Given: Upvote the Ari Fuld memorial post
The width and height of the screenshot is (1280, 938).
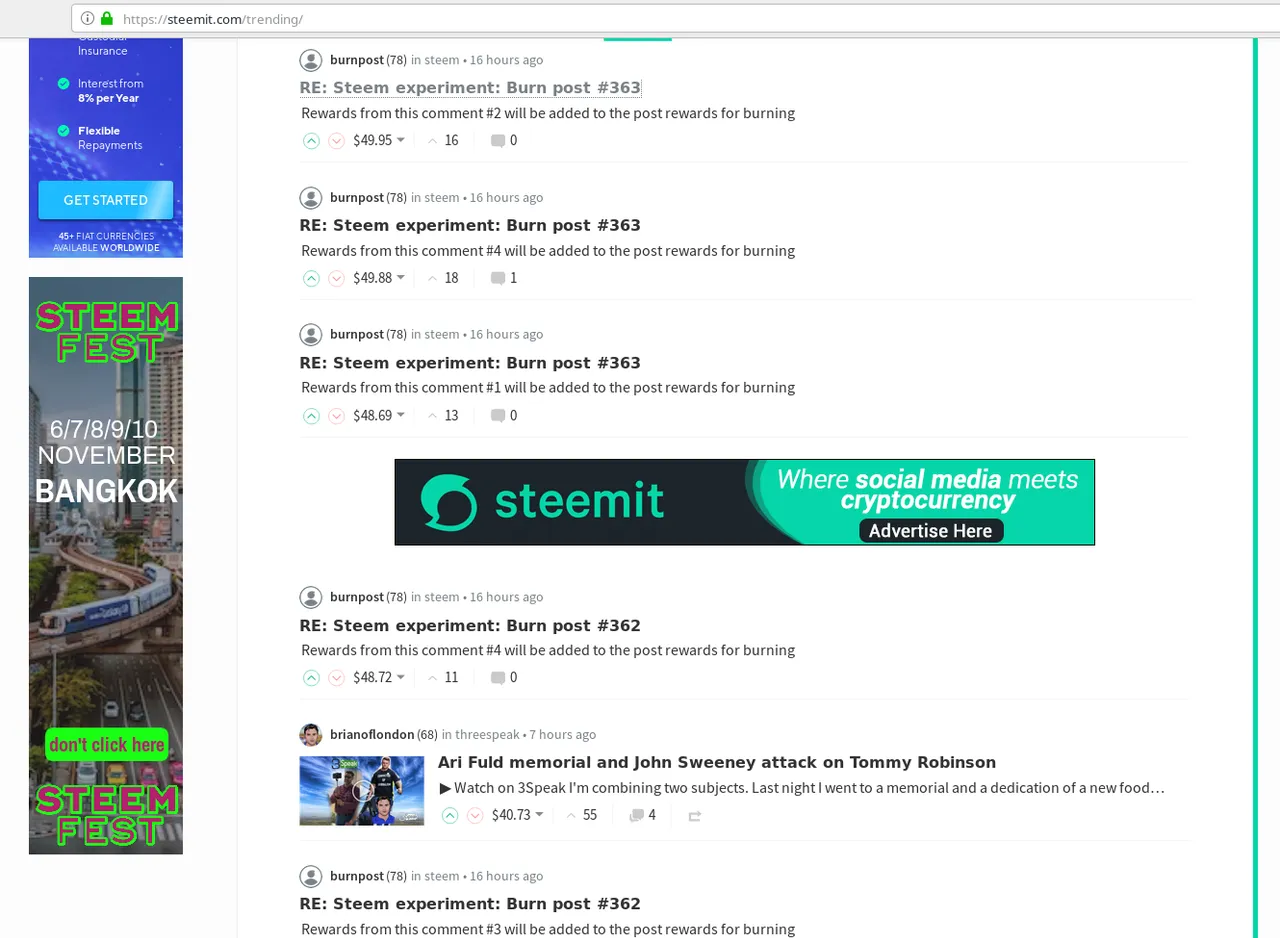Looking at the screenshot, I should point(450,816).
